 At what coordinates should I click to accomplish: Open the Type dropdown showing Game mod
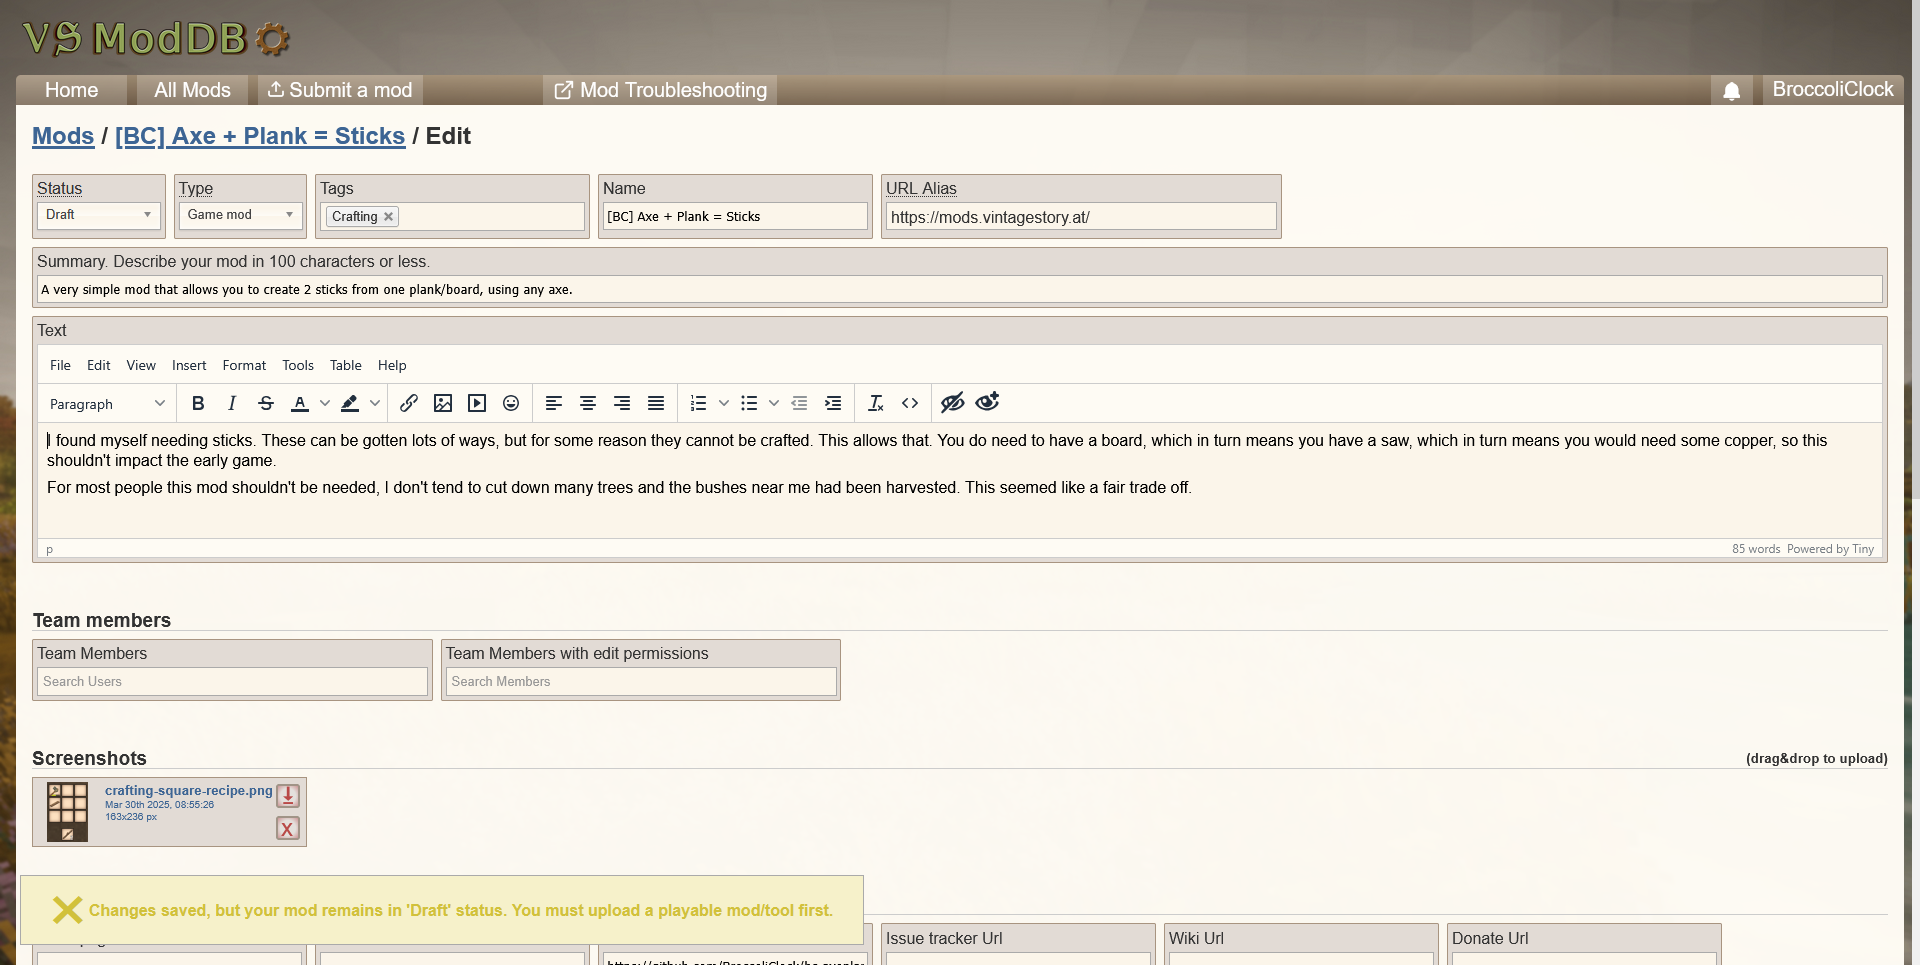pos(240,215)
